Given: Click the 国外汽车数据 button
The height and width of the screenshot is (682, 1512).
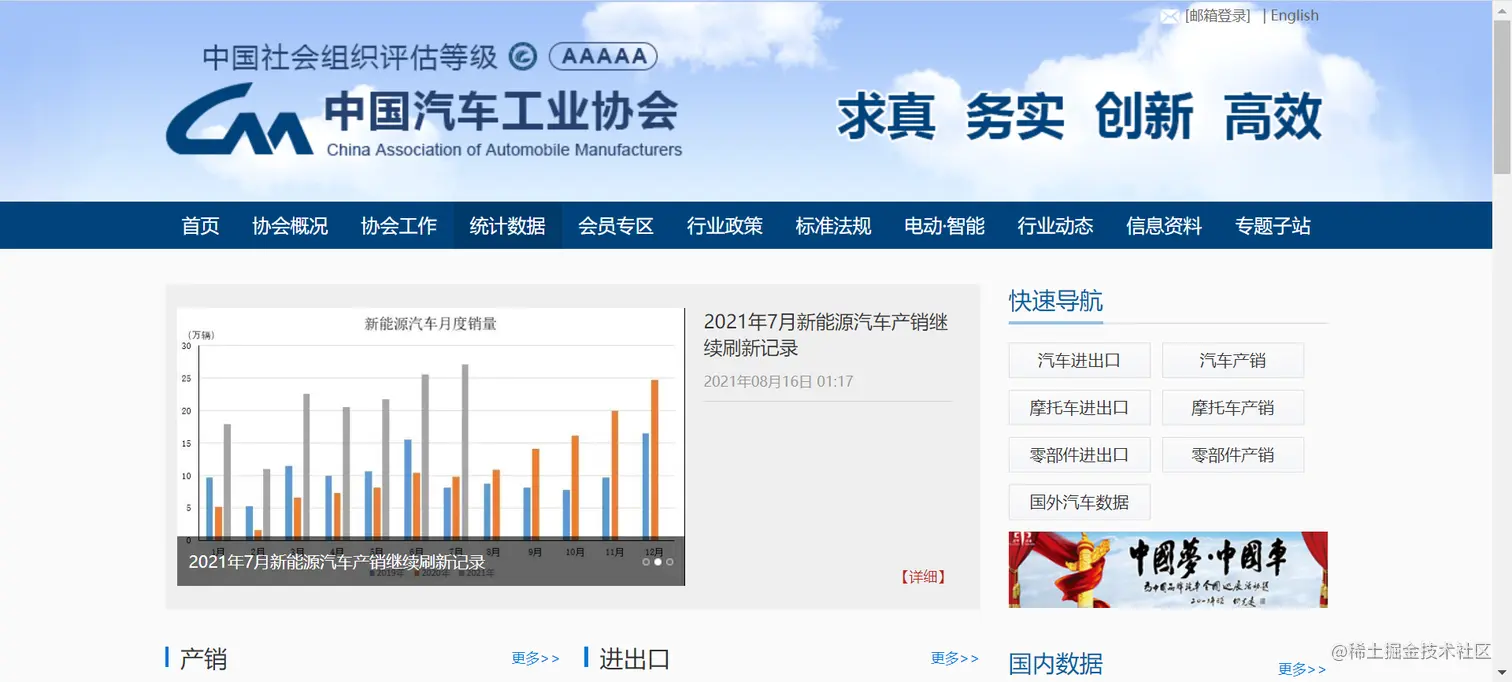Looking at the screenshot, I should click(1079, 501).
